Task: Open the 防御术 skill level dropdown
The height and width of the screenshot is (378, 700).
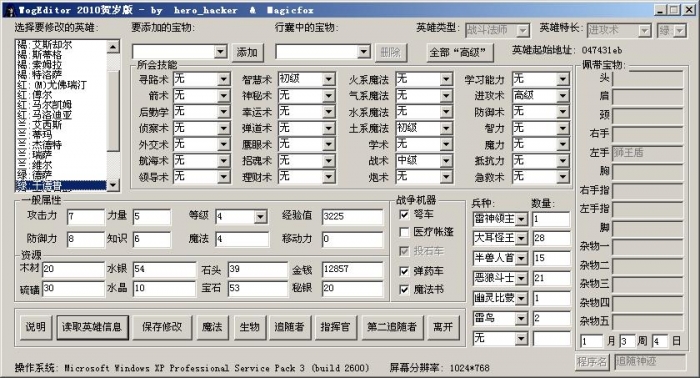Action: point(562,112)
